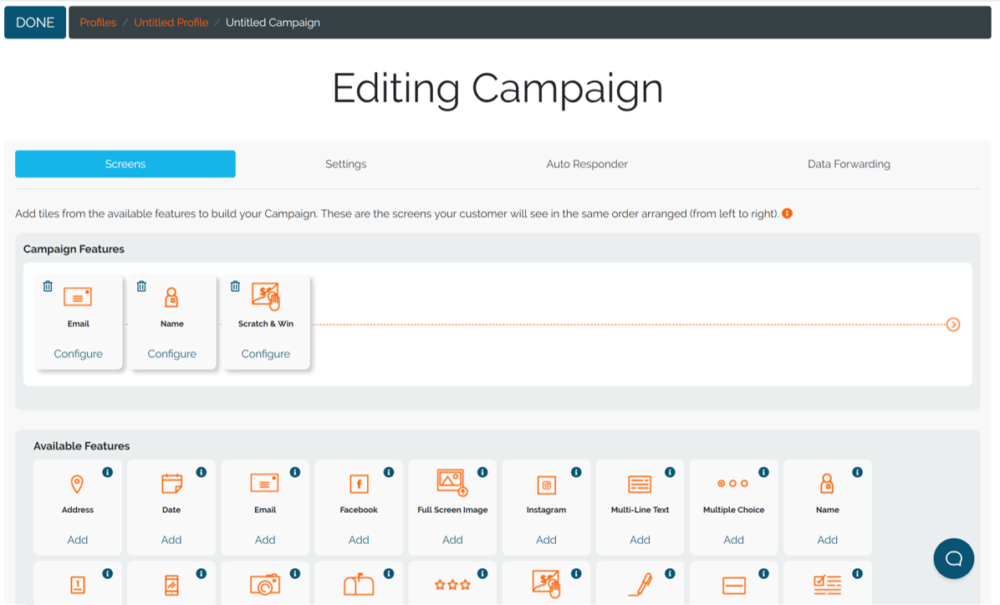Screen dimensions: 1000x605
Task: Open Untitled Profile breadcrumb link
Action: pyautogui.click(x=171, y=22)
